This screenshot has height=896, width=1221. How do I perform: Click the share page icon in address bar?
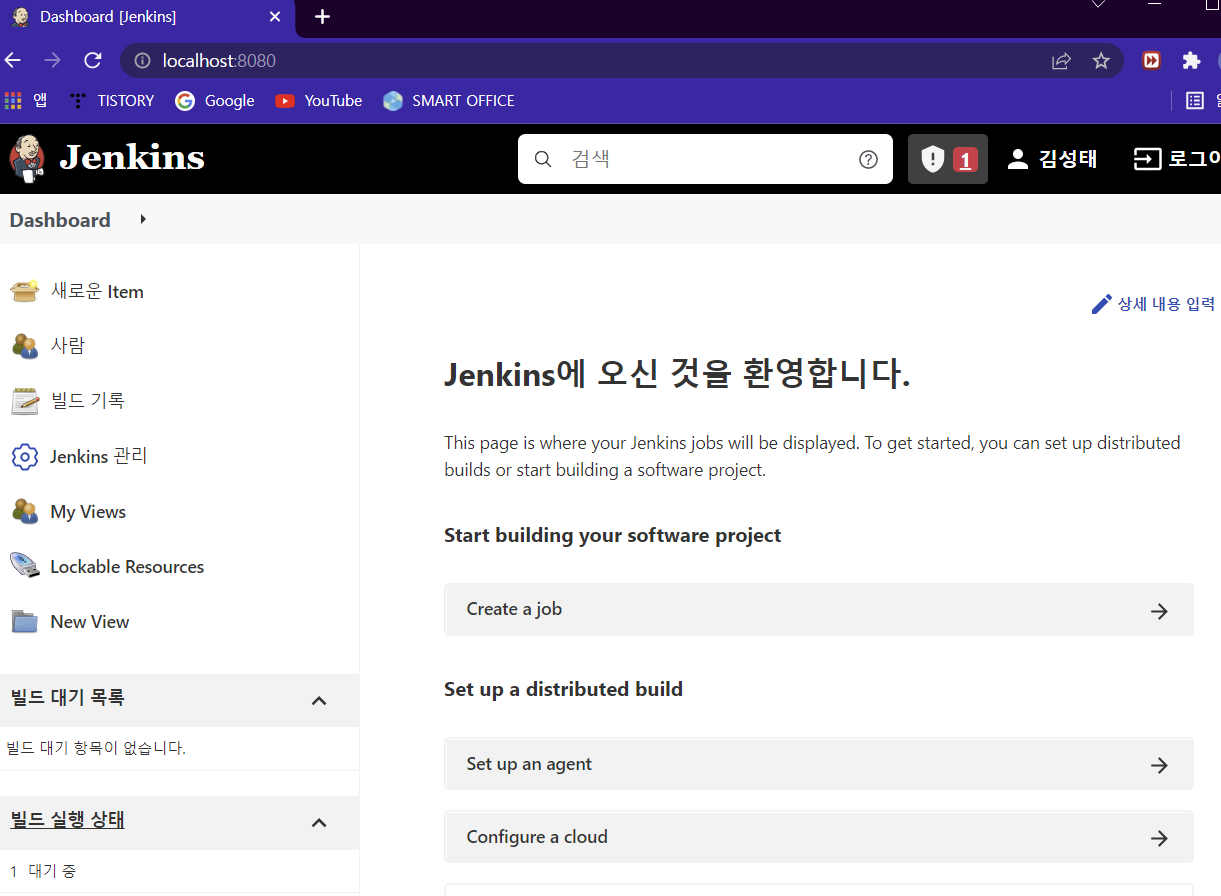[1061, 61]
